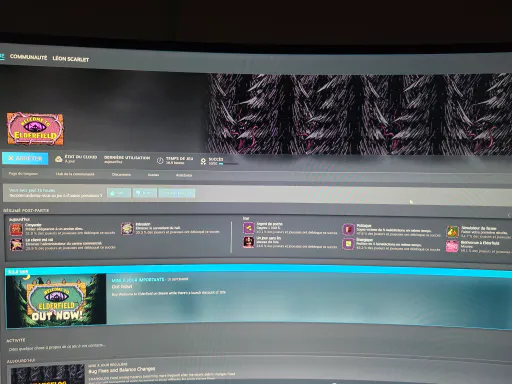Click the Argent de poche achievement icon
The image size is (512, 384).
[249, 228]
